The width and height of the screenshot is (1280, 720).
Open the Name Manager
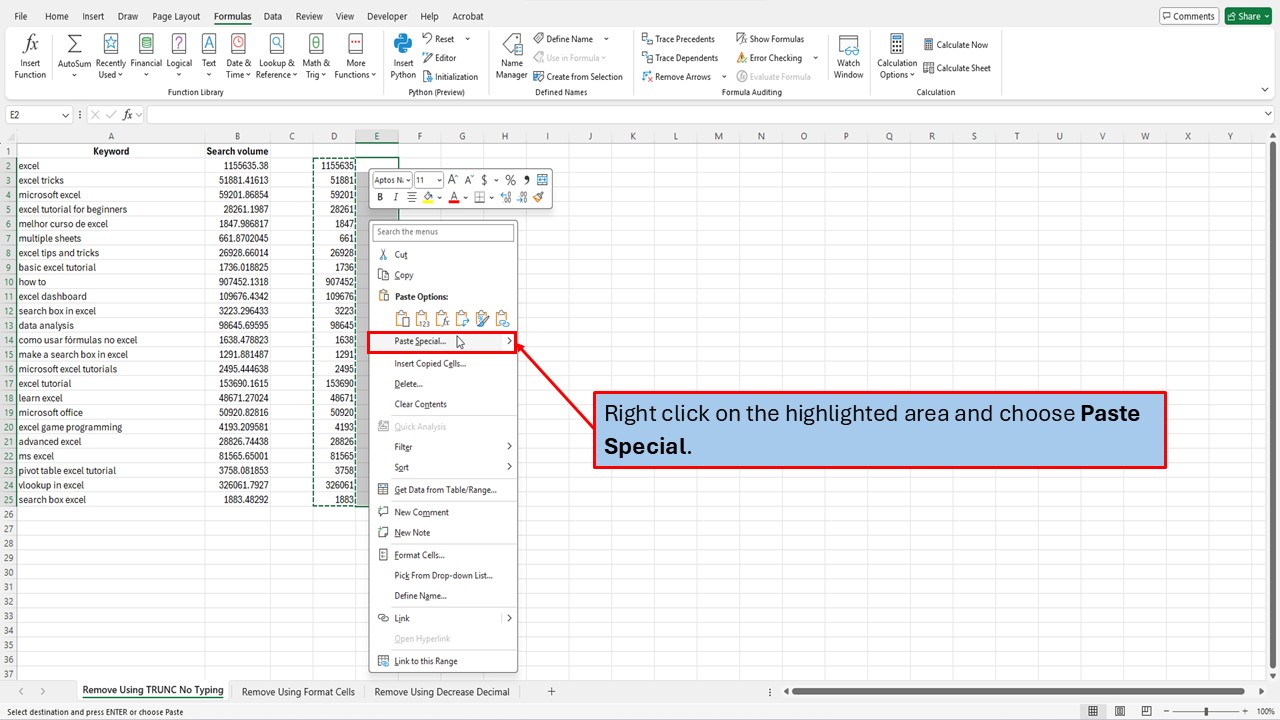511,56
